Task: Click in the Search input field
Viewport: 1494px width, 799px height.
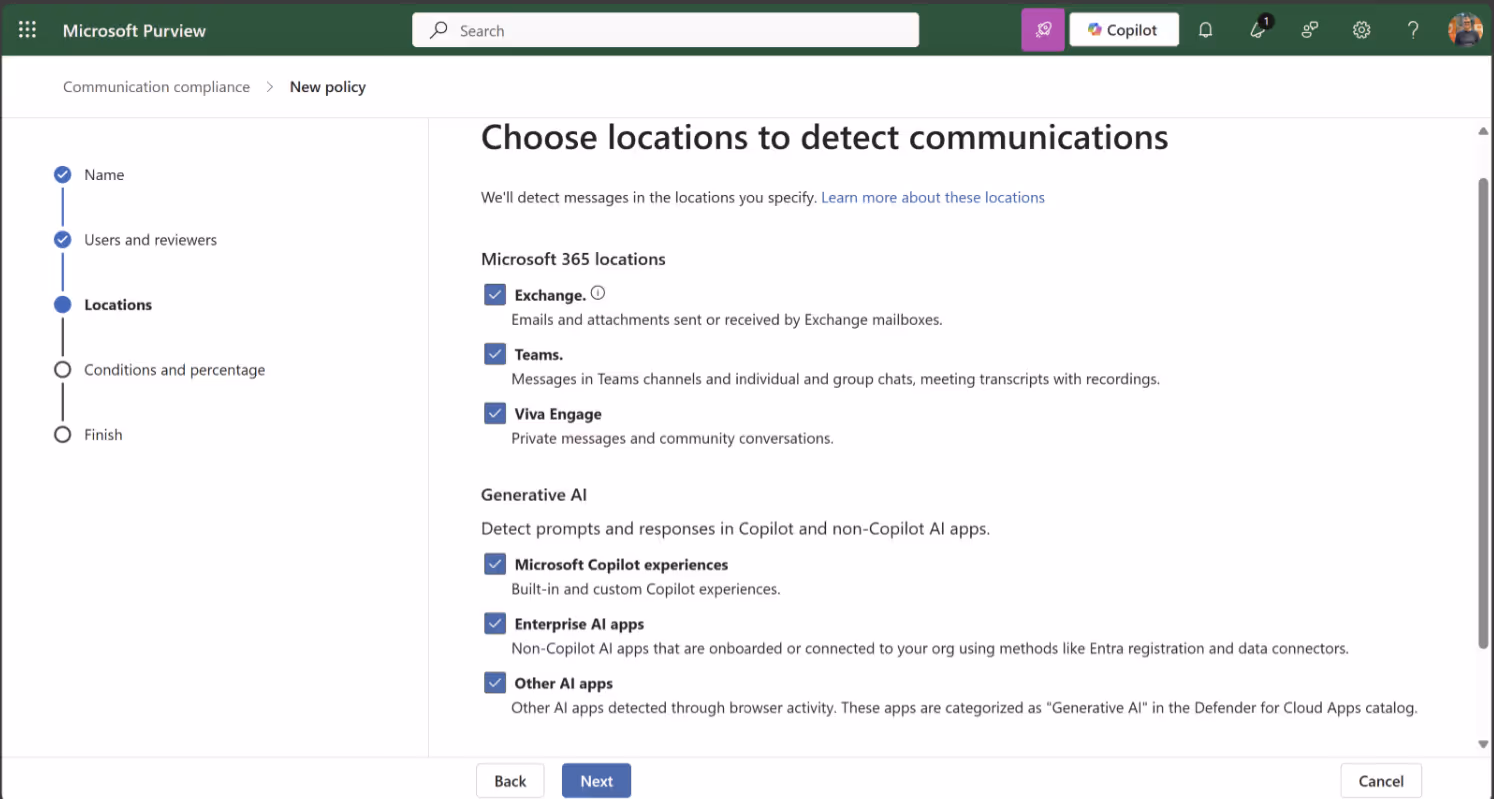Action: 665,30
